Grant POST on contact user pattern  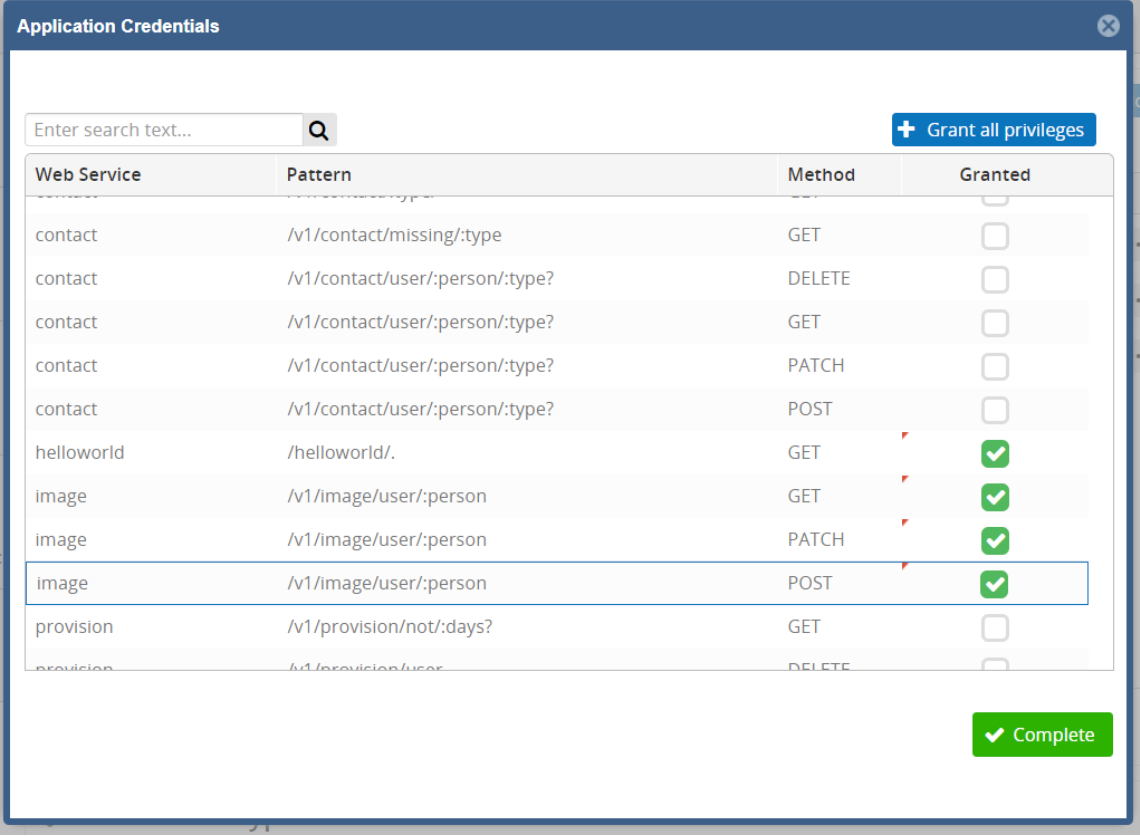[994, 410]
